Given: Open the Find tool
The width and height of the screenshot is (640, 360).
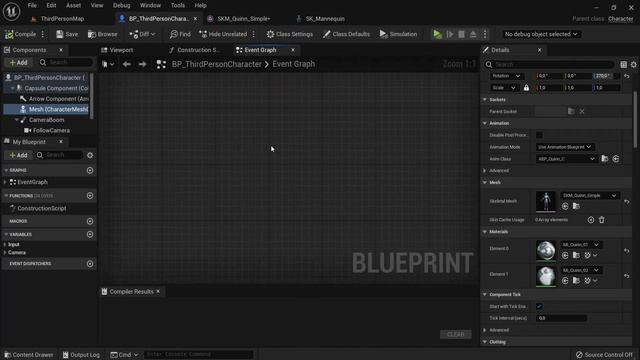Looking at the screenshot, I should 180,34.
